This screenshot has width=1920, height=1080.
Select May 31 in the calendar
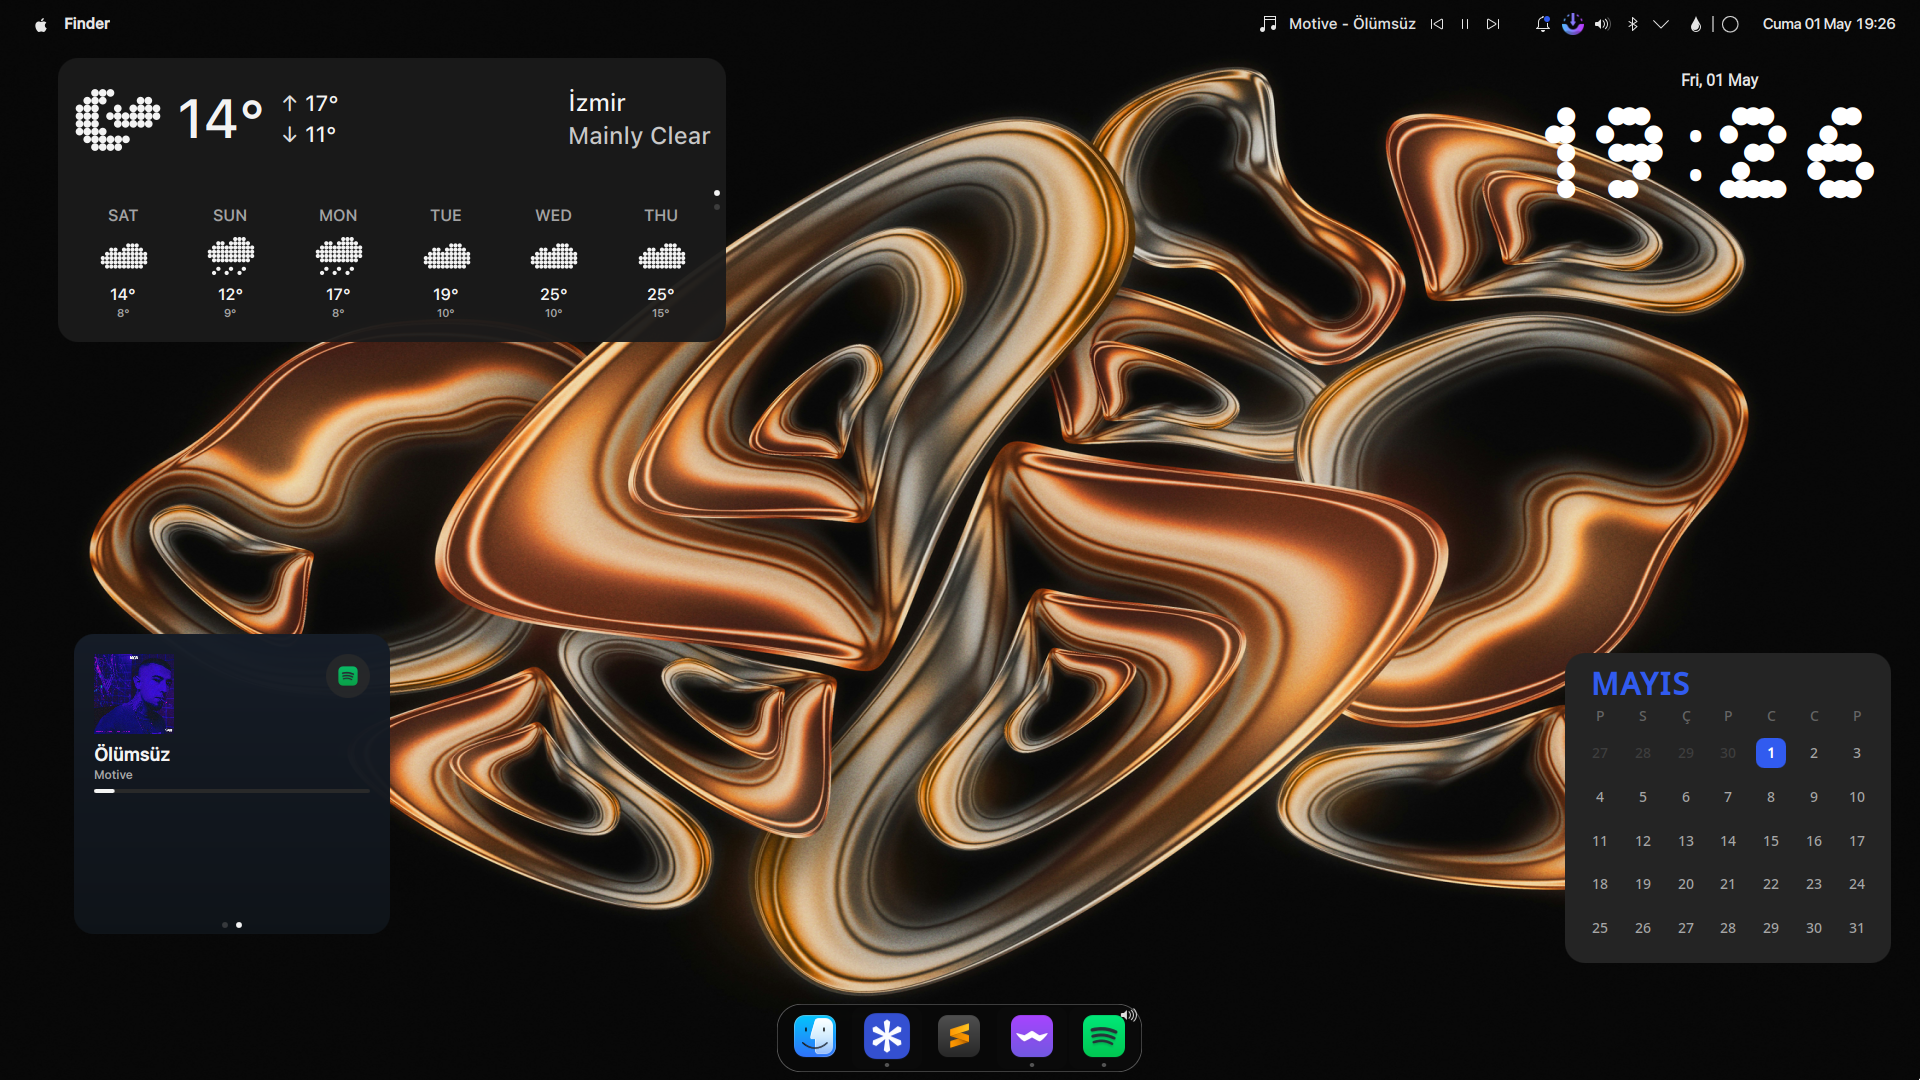coord(1857,928)
